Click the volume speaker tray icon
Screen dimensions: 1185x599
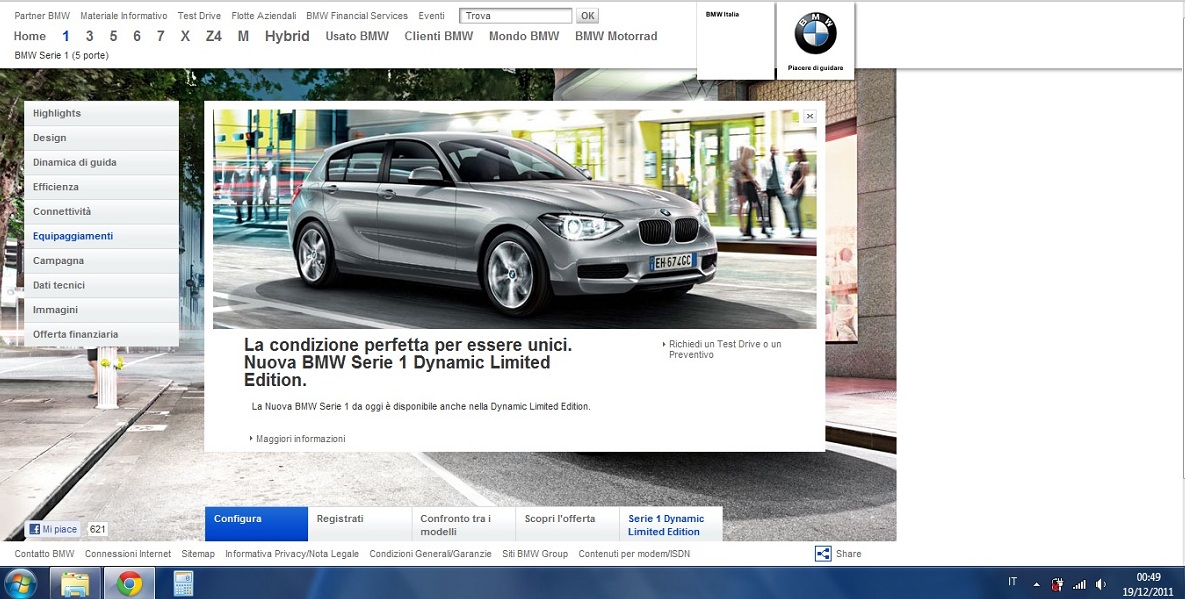1100,584
